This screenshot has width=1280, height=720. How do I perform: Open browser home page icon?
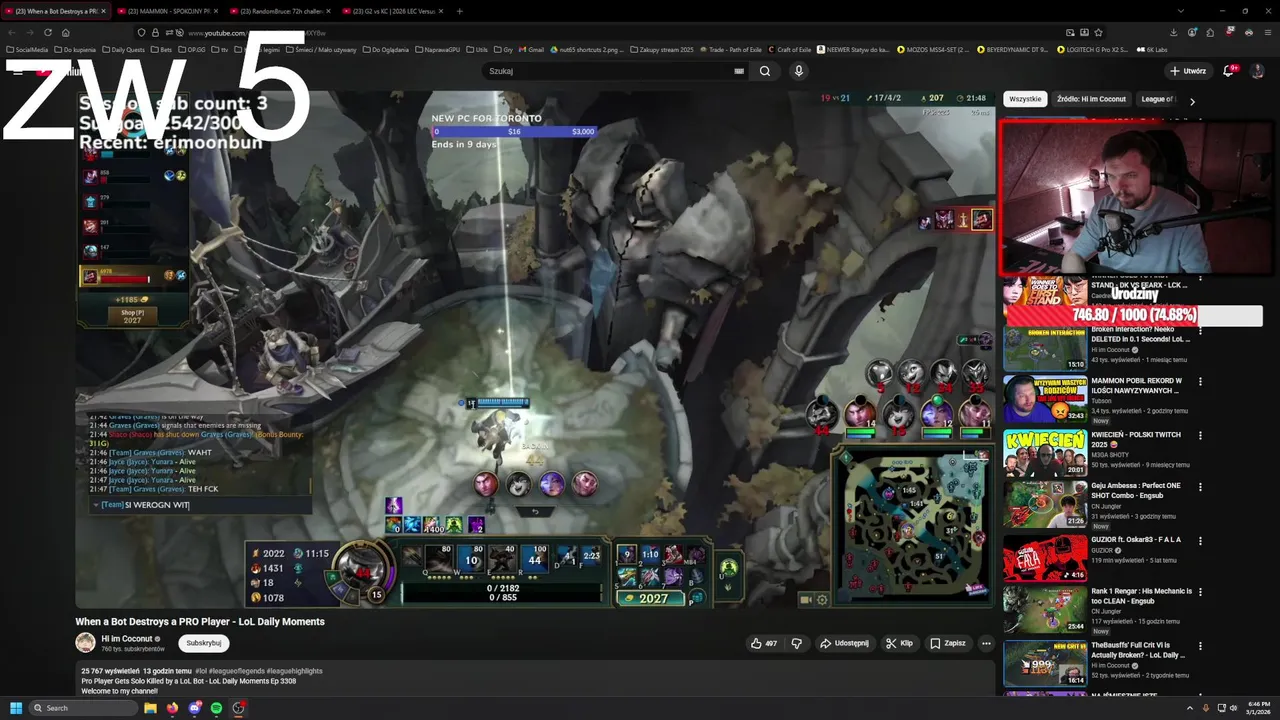point(66,33)
